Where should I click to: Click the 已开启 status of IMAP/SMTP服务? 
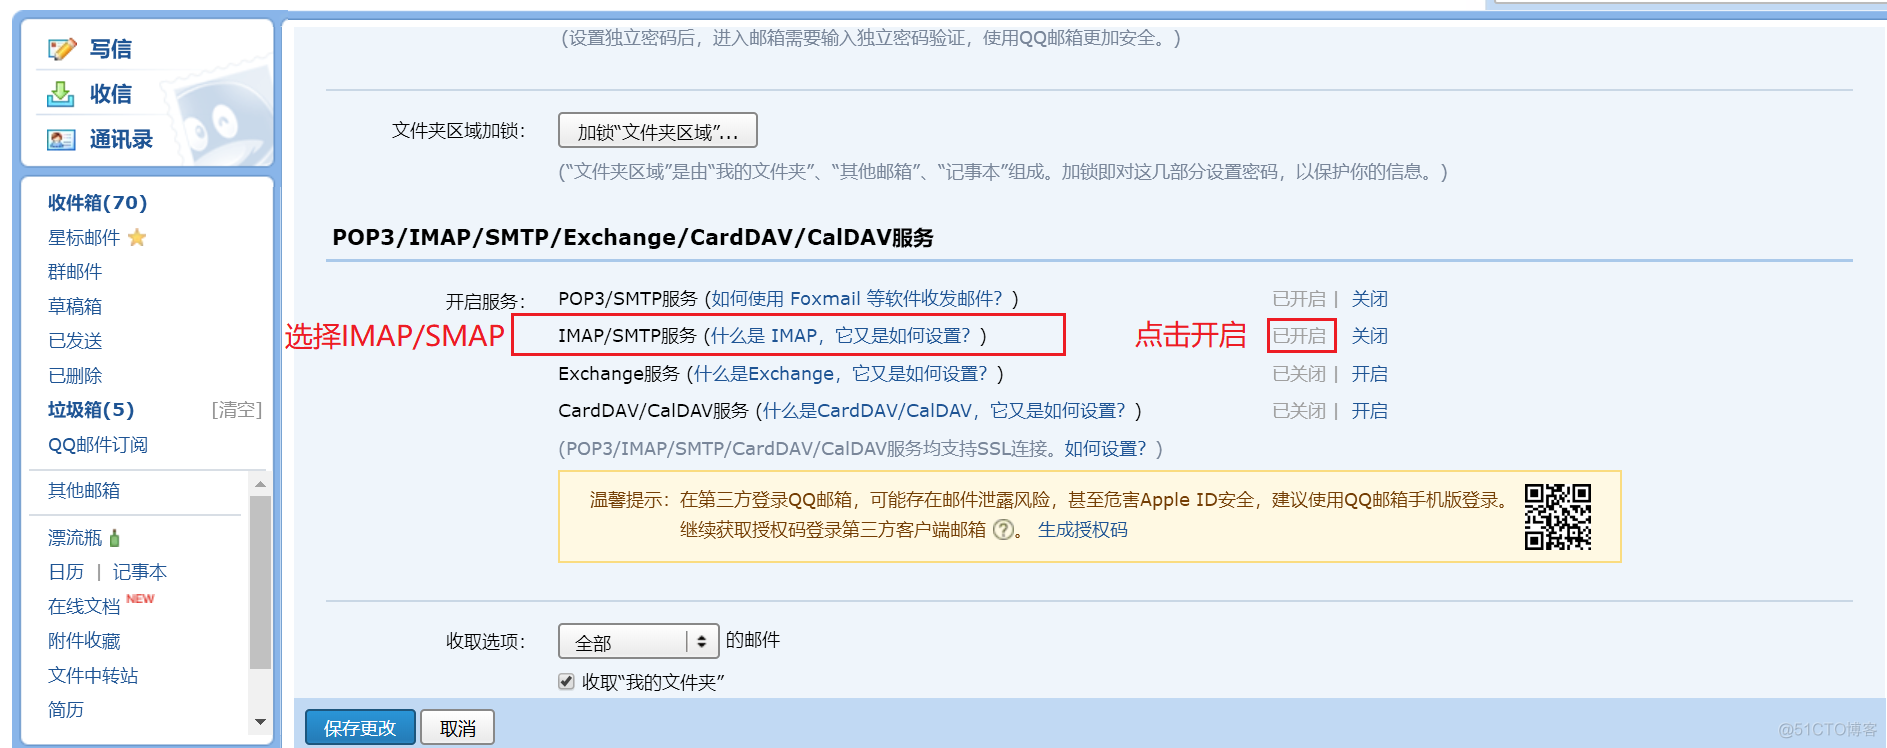[1300, 336]
